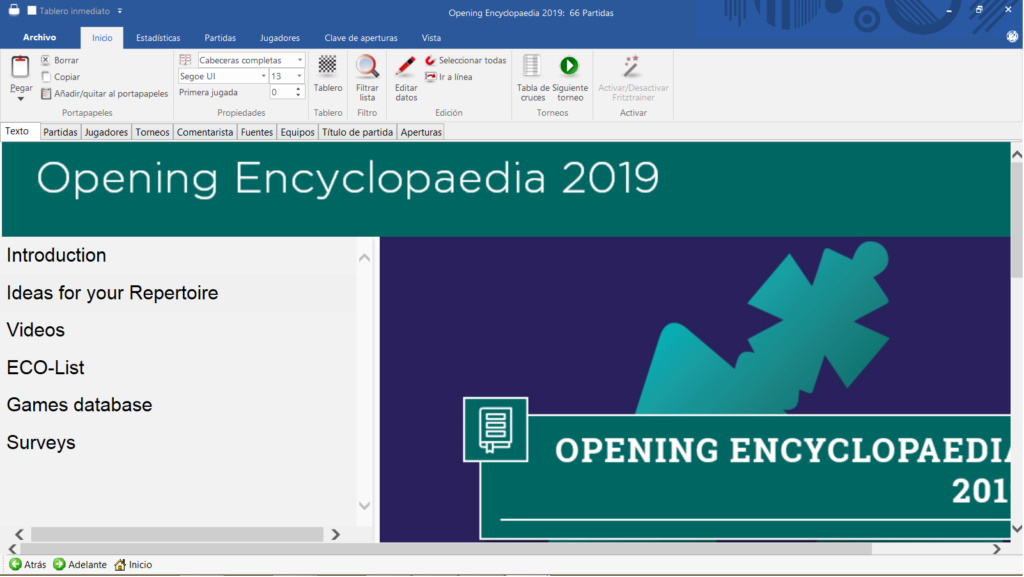Click the contents list up arrow
The height and width of the screenshot is (577, 1024).
pos(364,258)
